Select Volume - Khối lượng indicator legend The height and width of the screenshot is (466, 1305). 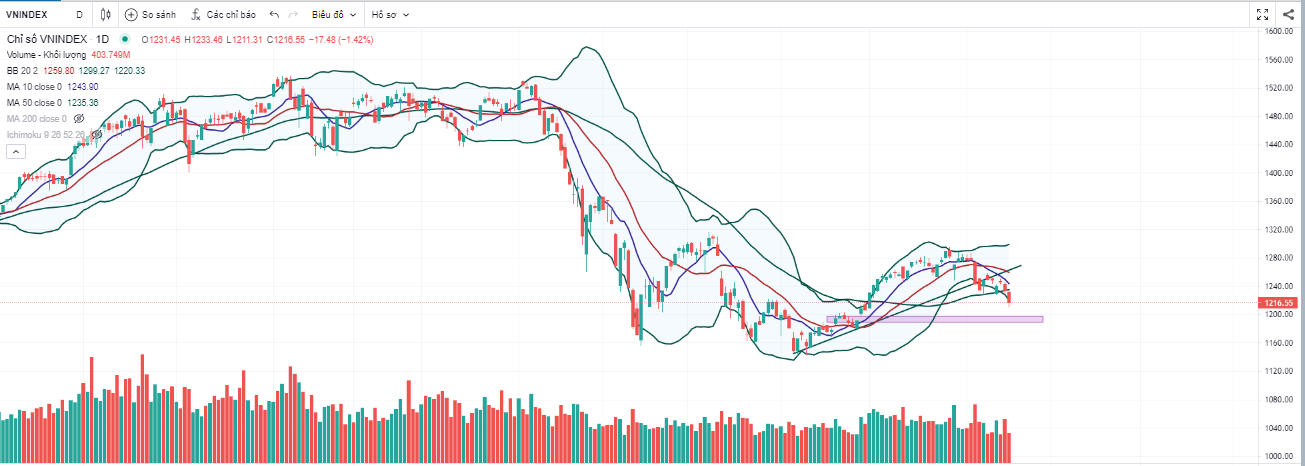47,55
